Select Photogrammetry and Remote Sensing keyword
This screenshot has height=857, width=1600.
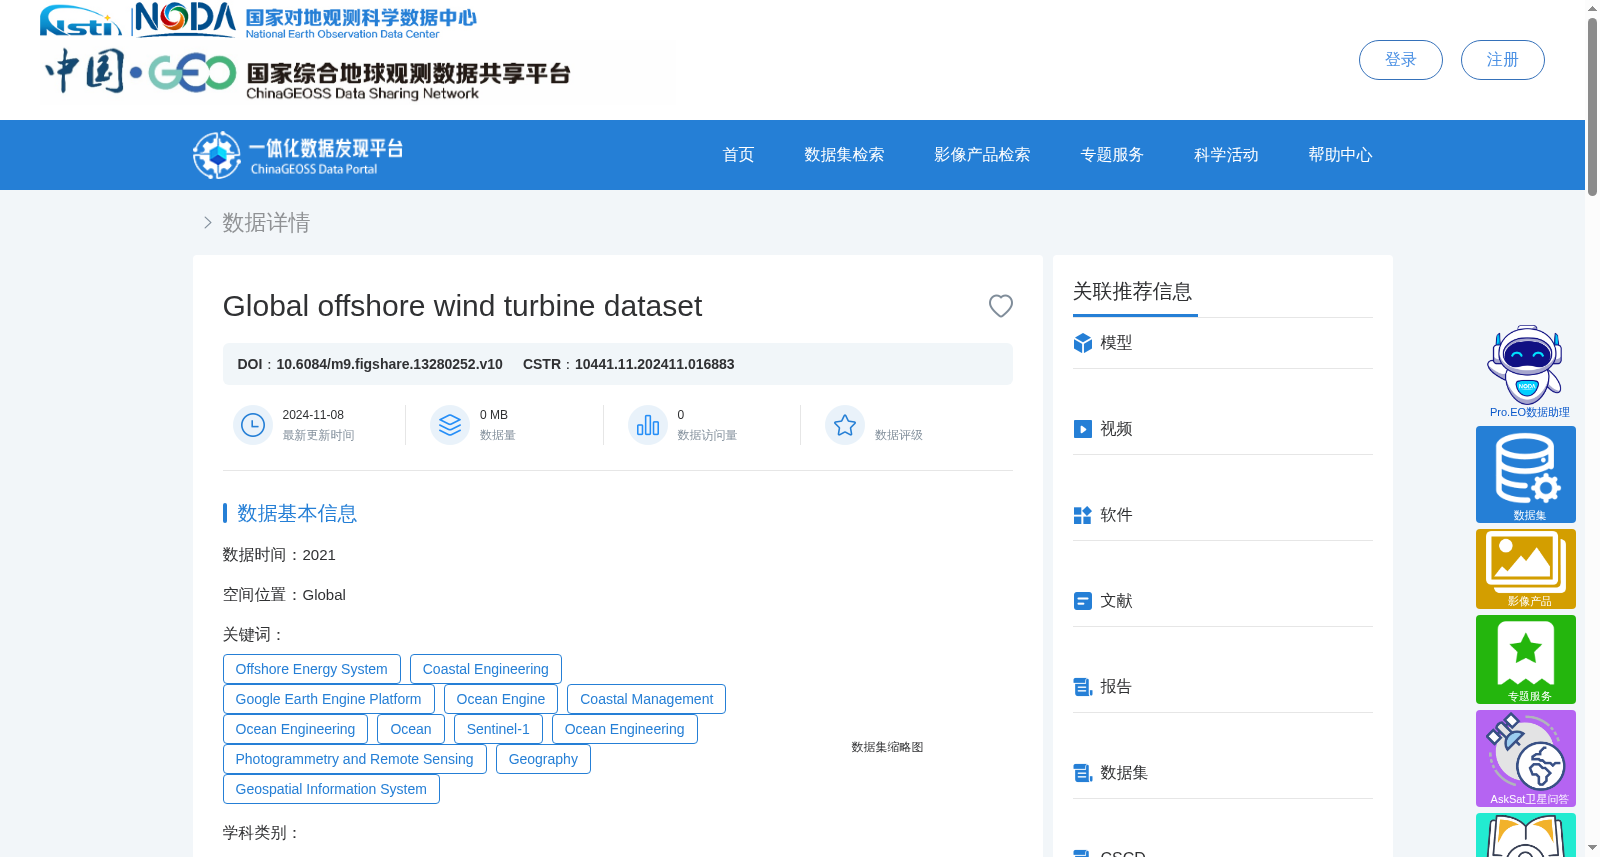click(x=354, y=759)
